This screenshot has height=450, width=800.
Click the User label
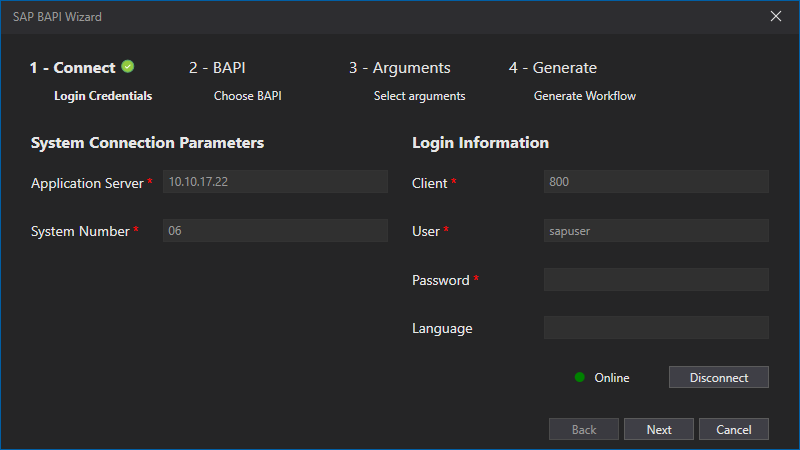[426, 231]
